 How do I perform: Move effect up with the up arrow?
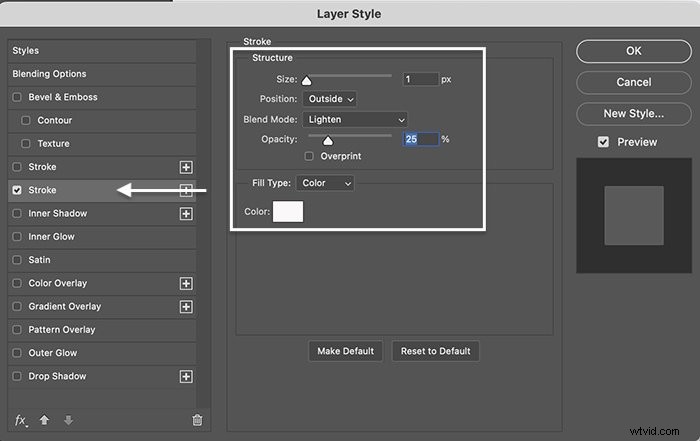[44, 420]
